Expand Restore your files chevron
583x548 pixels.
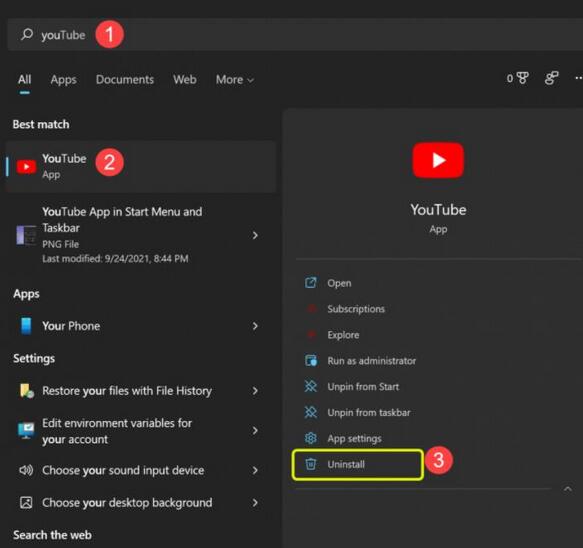[255, 391]
